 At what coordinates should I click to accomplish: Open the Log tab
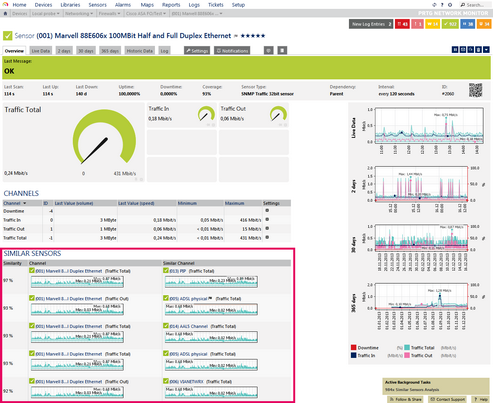[x=164, y=51]
